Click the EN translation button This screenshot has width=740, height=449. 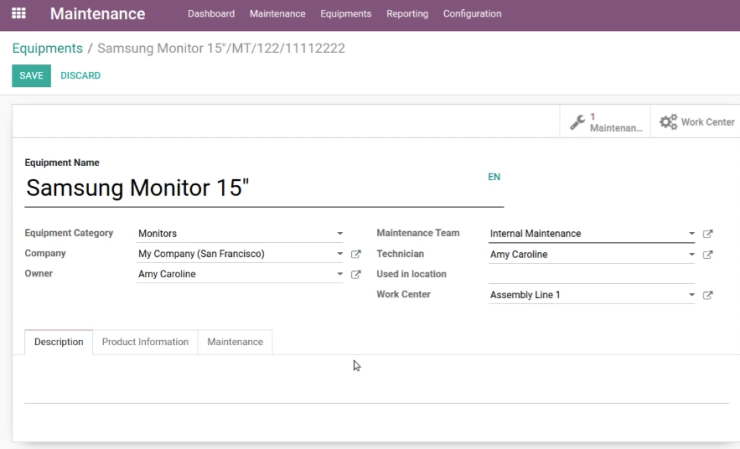494,177
